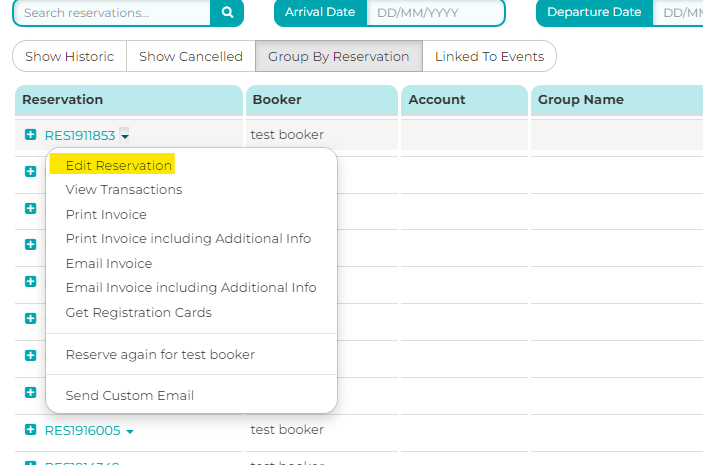Select Email Invoice including Additional Info

click(x=191, y=287)
